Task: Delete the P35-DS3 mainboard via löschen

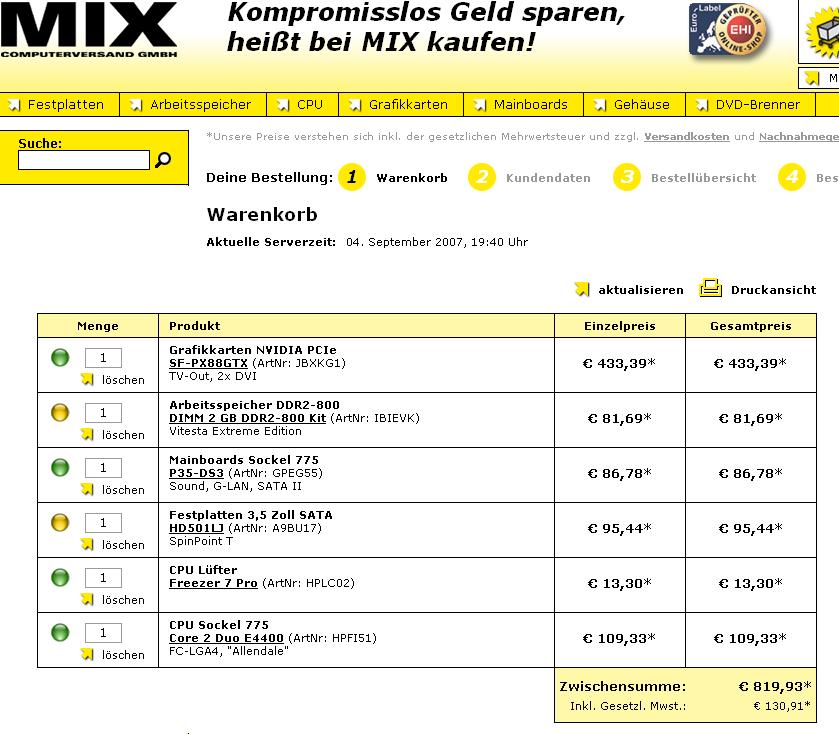Action: coord(123,490)
